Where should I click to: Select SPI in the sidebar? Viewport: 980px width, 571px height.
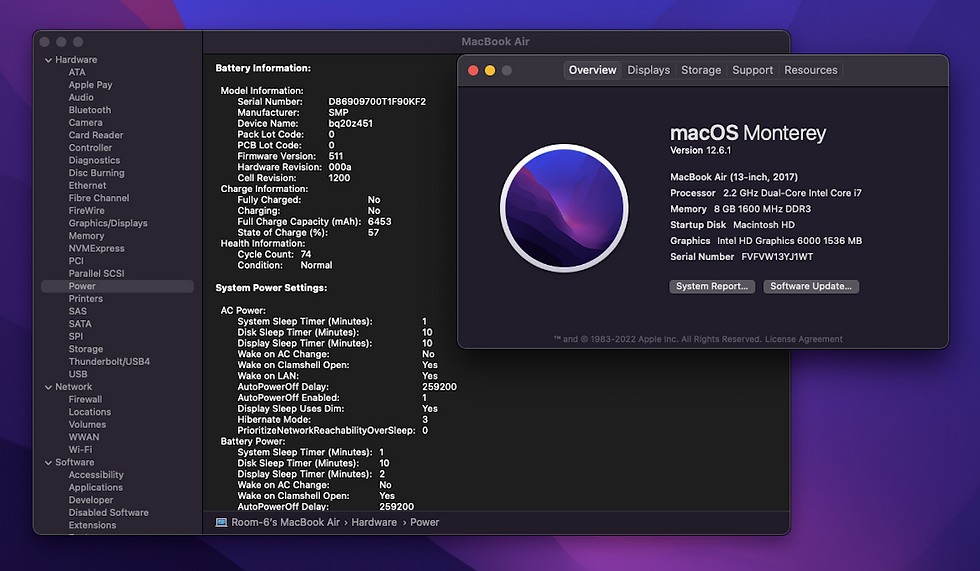click(76, 337)
